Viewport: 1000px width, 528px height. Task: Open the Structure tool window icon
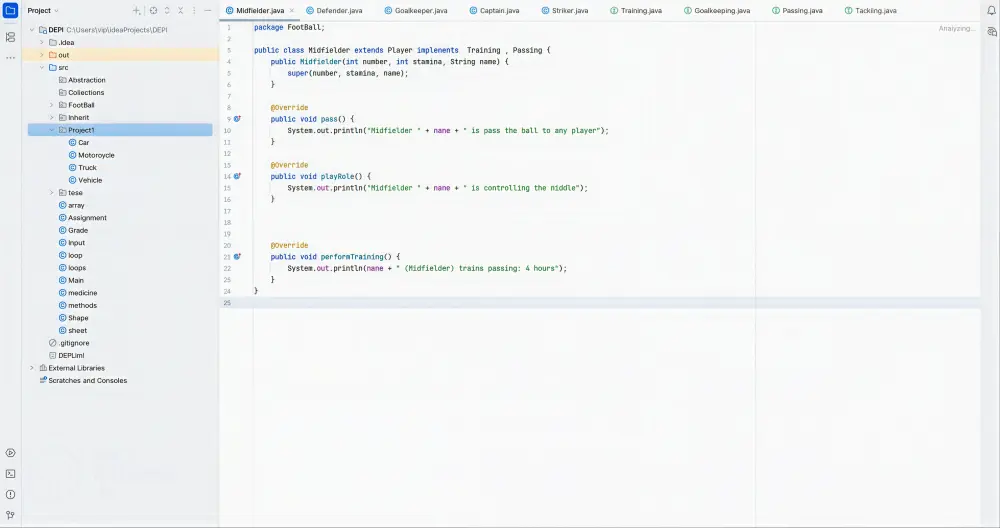10,37
